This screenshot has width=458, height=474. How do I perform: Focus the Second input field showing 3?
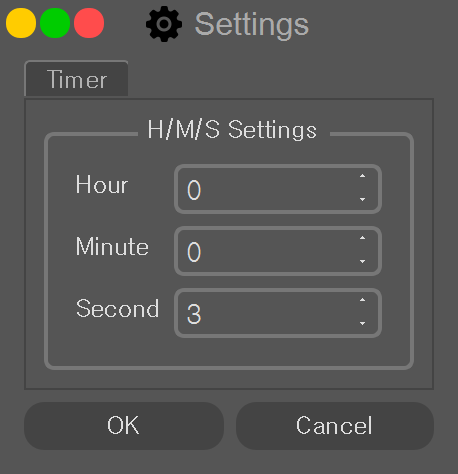278,313
